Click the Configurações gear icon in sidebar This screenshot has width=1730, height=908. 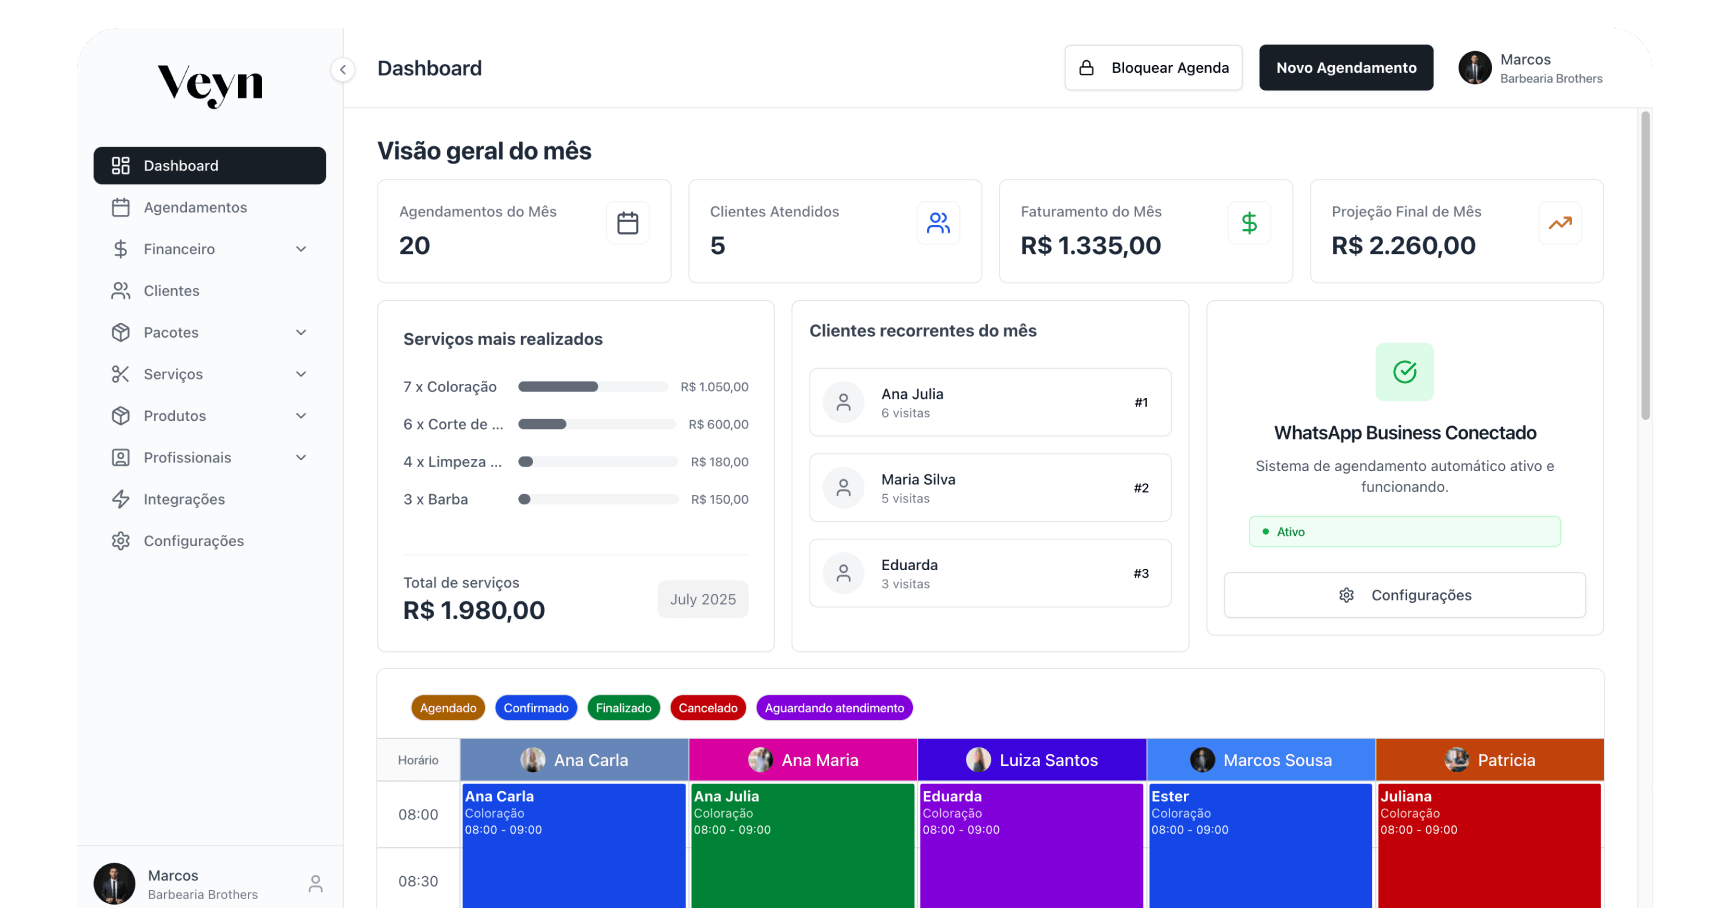(x=121, y=541)
